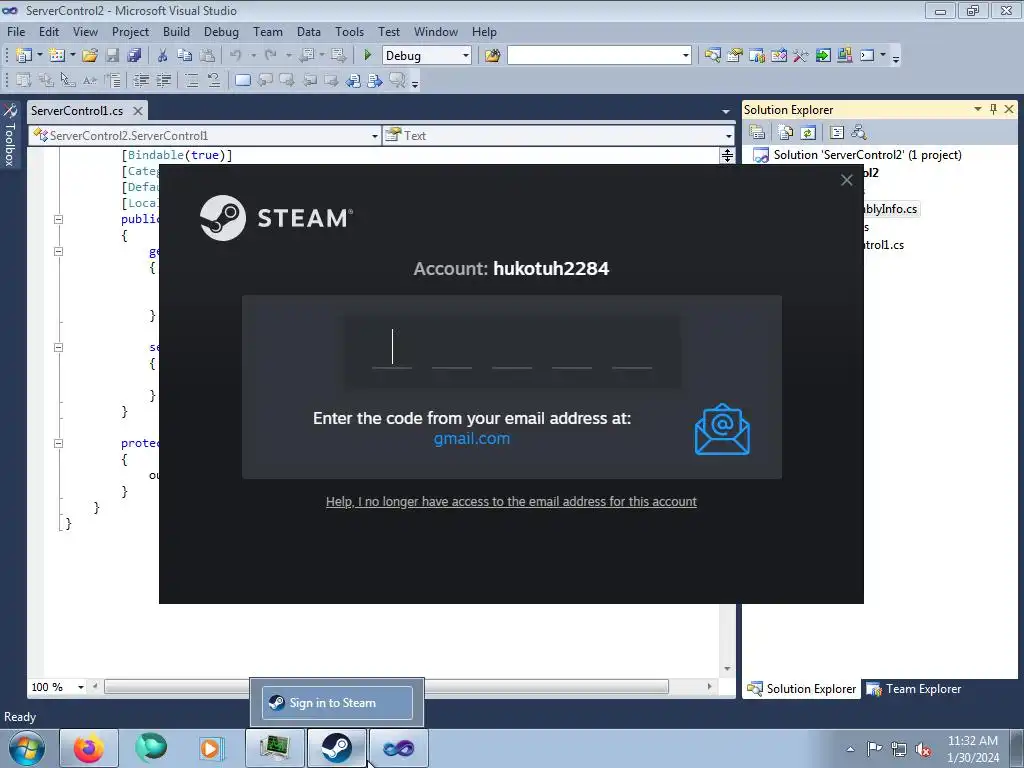
Task: Collapse the 'public' property code region
Action: pos(58,219)
